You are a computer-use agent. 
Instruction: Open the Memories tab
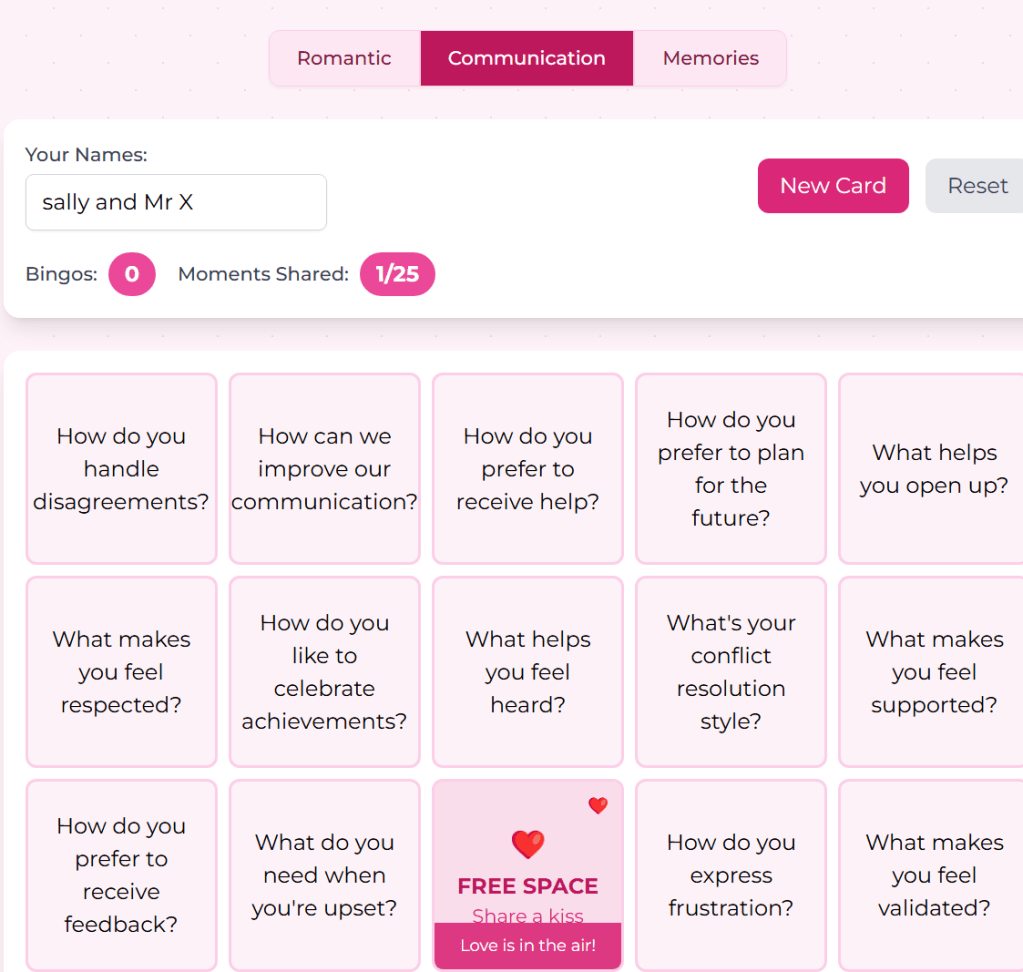point(710,58)
